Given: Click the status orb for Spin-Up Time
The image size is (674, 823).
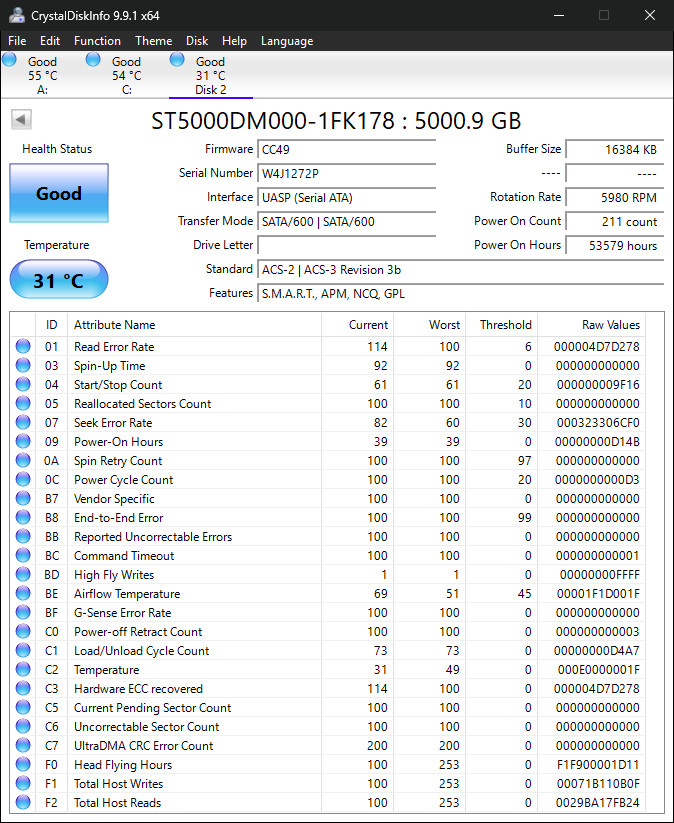Looking at the screenshot, I should point(23,365).
